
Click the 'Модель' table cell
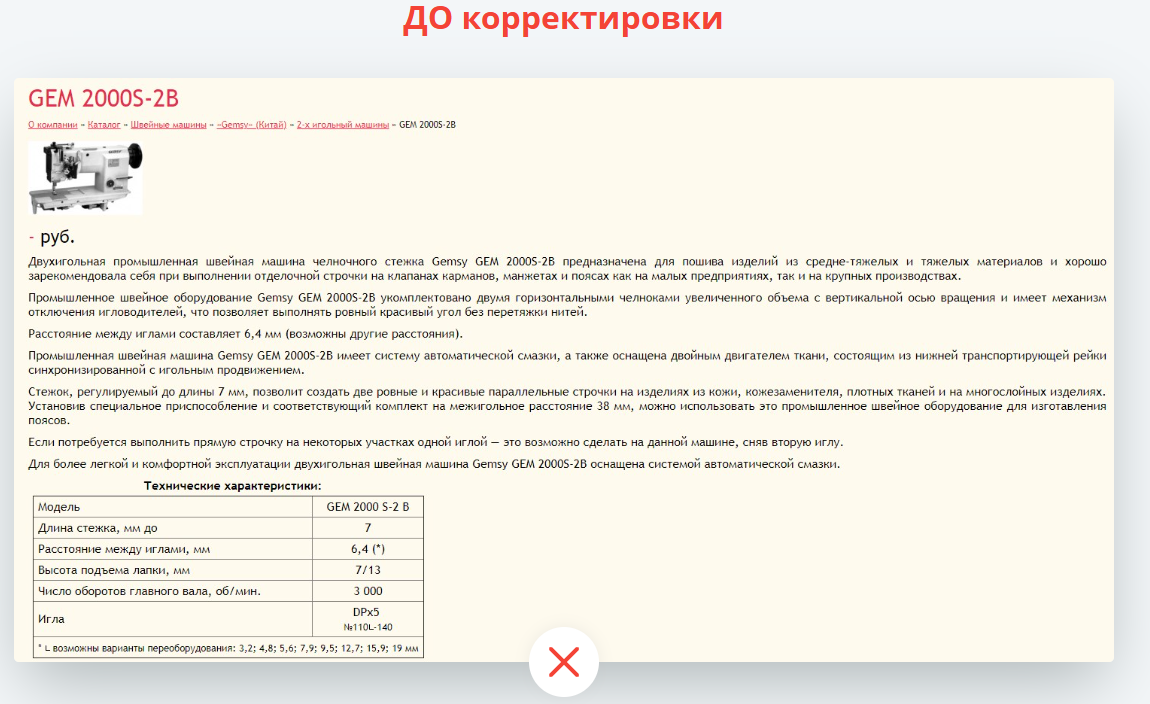[x=173, y=507]
